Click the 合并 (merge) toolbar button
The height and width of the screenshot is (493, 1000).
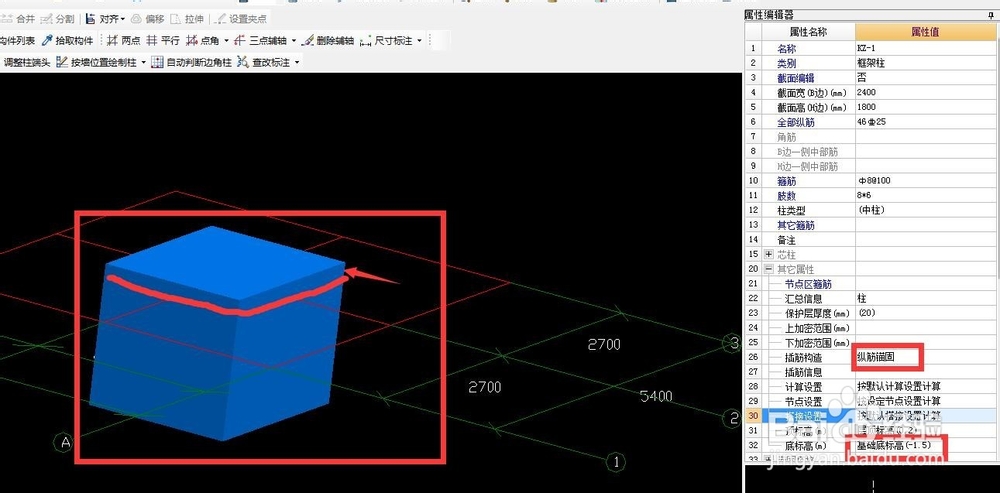(18, 19)
